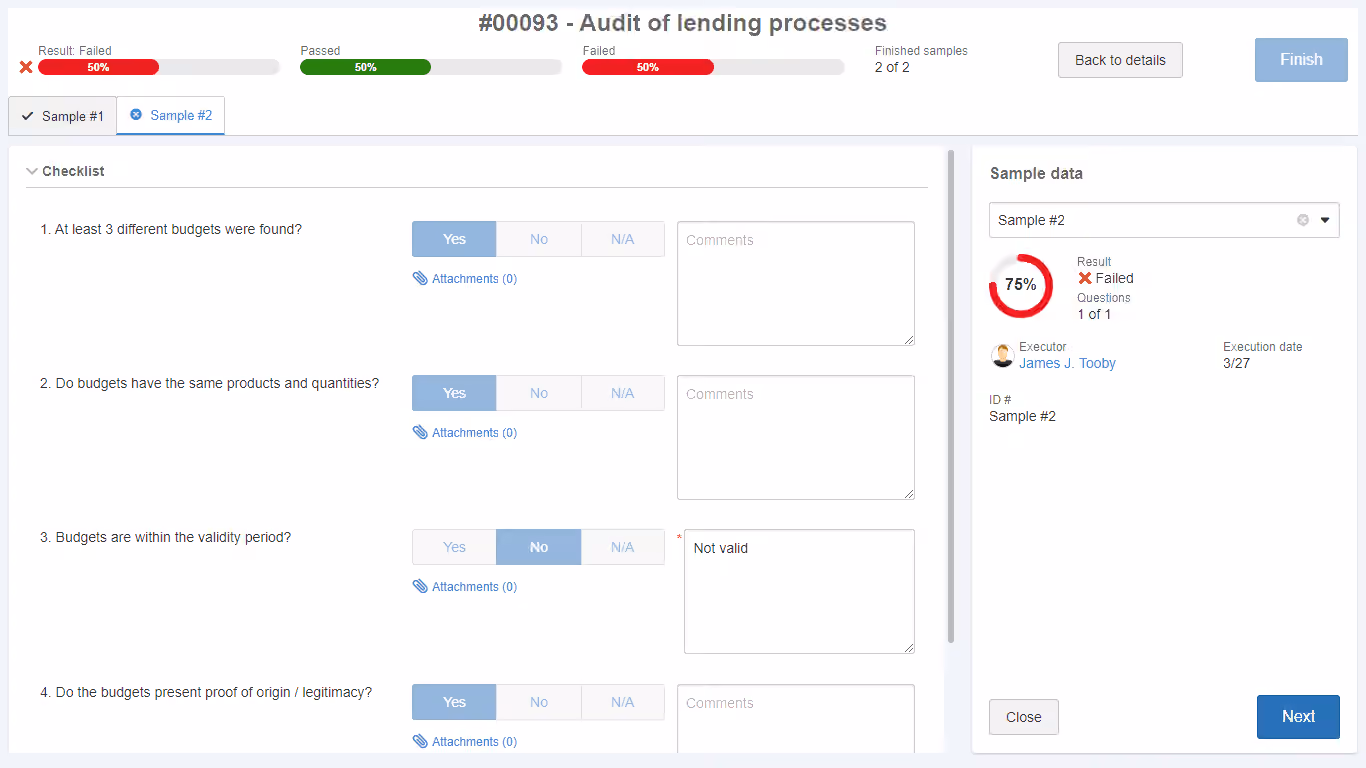Clear the Sample #2 selection with x icon
The width and height of the screenshot is (1366, 768).
[x=1303, y=220]
